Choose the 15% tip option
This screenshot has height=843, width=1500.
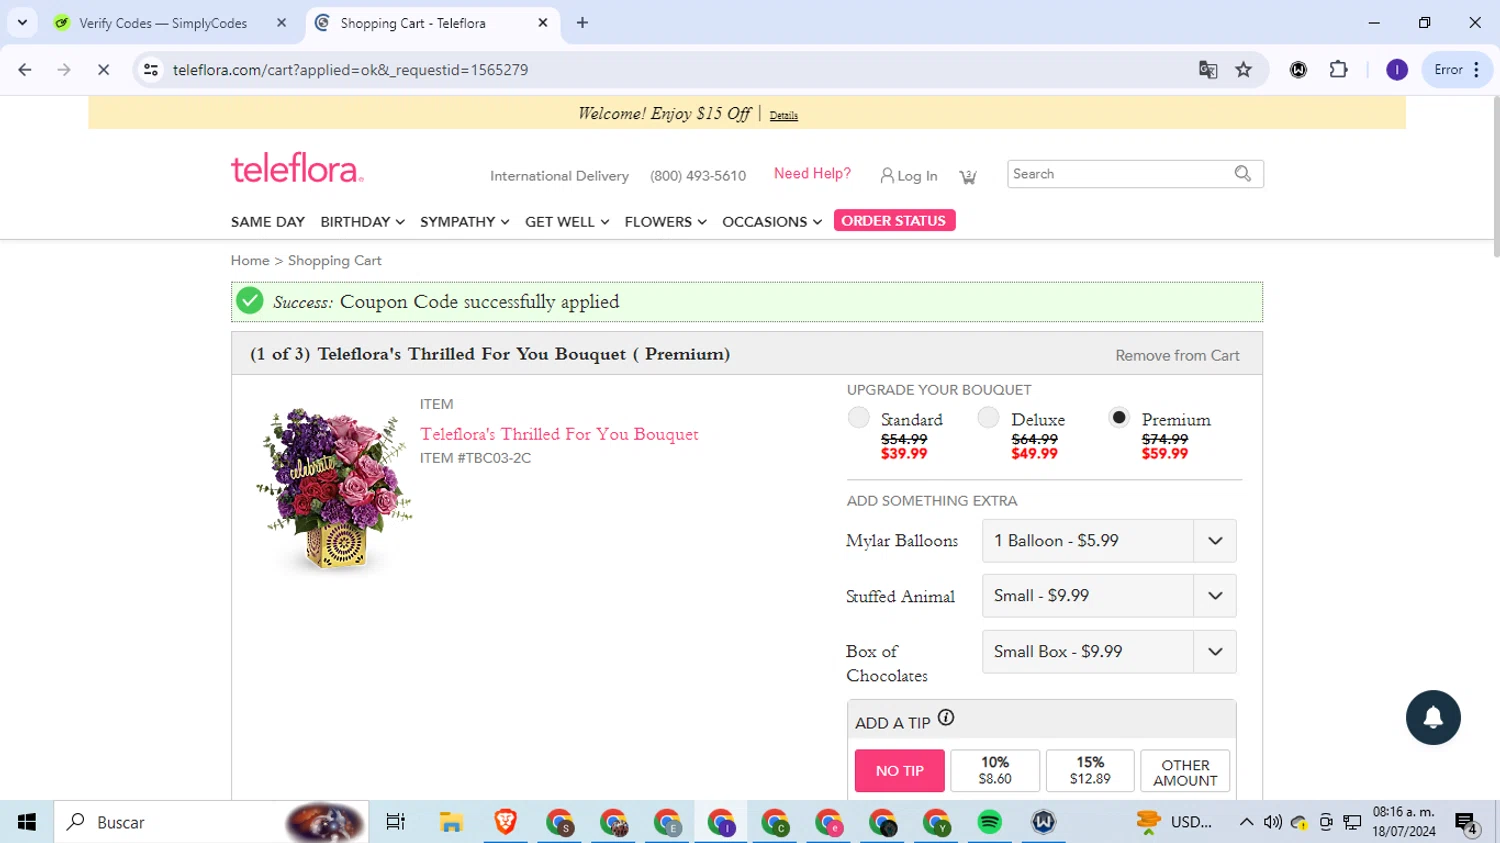1090,771
